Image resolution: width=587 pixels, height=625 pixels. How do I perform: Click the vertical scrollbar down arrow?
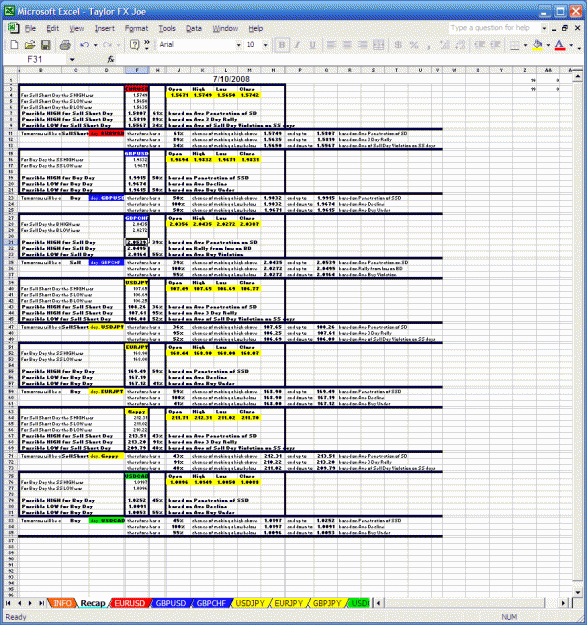(x=577, y=593)
